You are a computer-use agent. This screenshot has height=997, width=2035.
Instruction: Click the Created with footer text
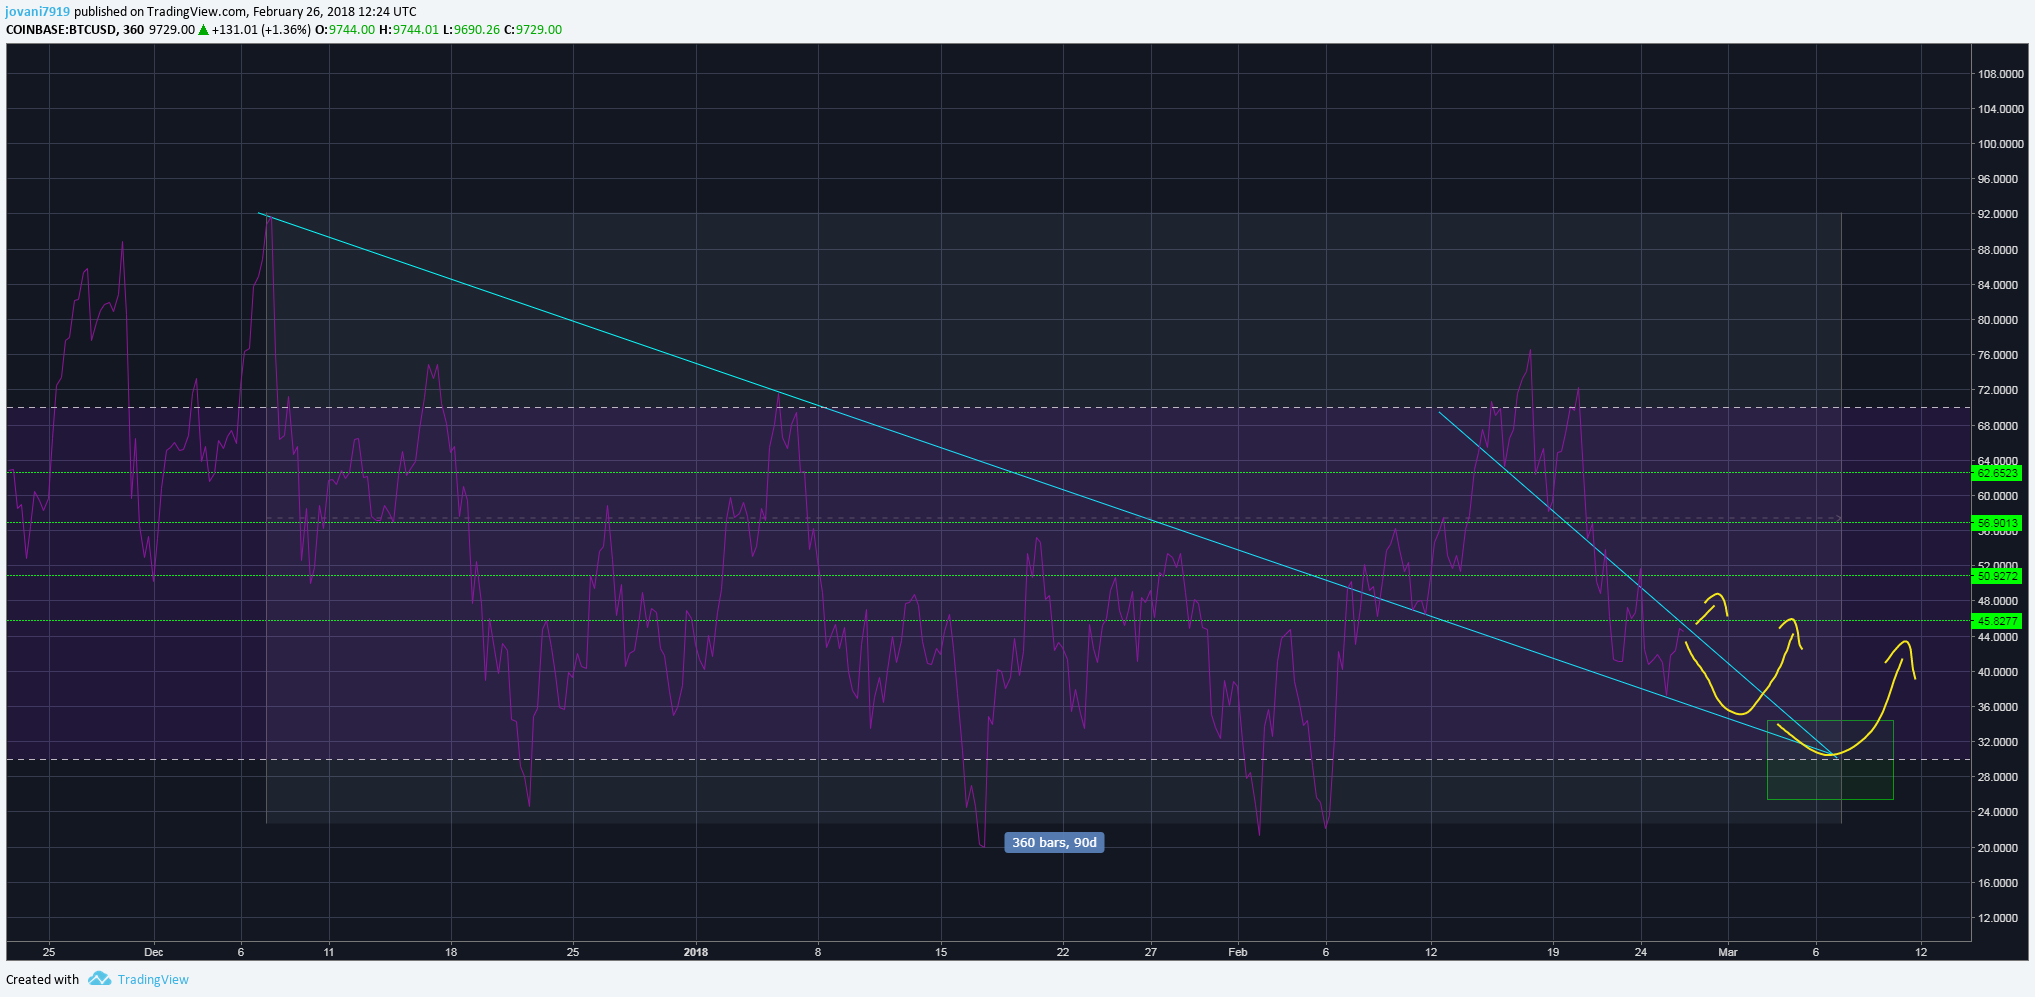click(x=43, y=980)
